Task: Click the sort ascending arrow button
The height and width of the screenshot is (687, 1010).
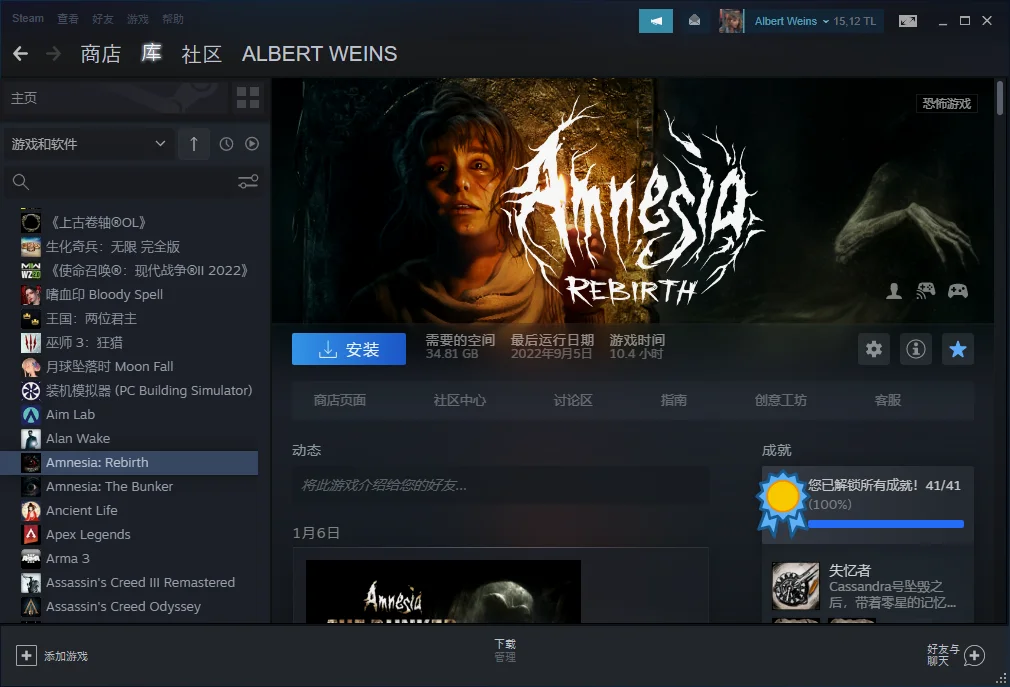Action: point(194,144)
